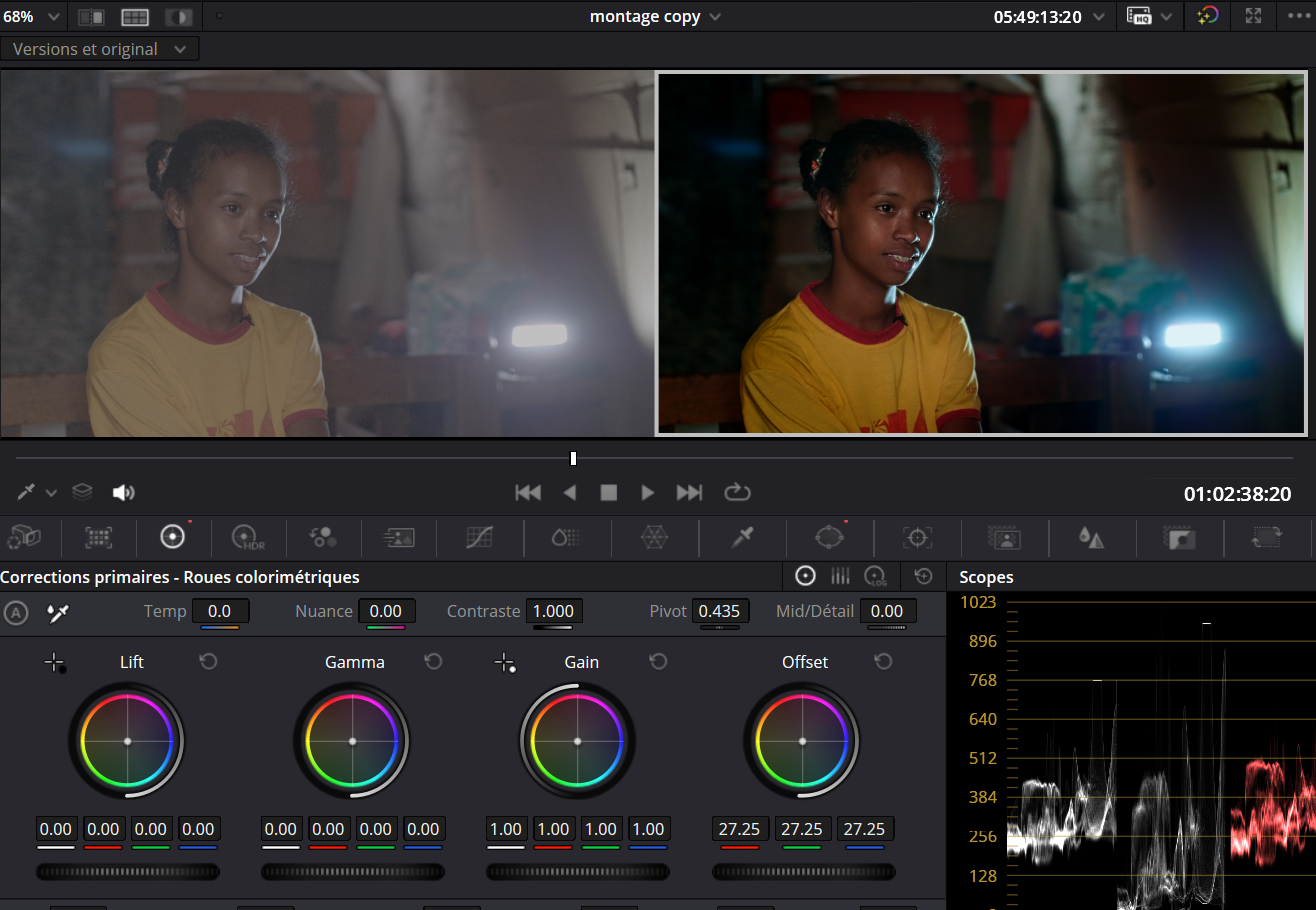Open the Camera Raw palette

pos(24,538)
